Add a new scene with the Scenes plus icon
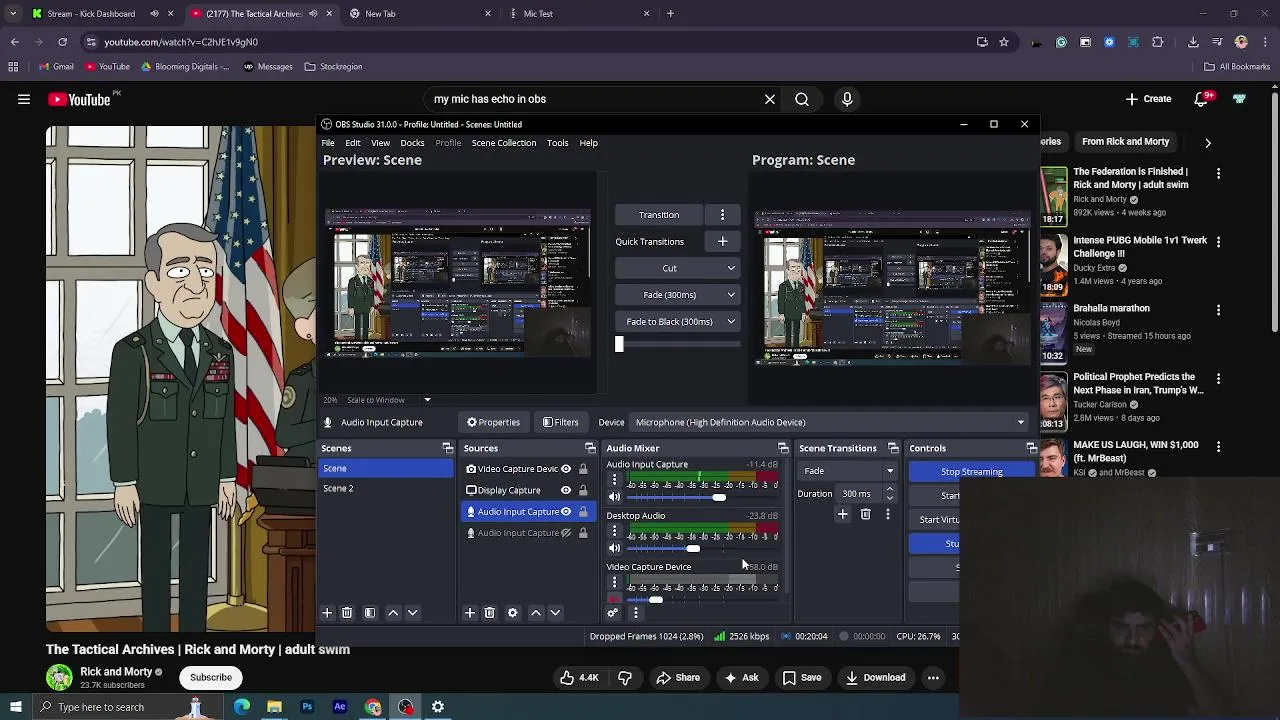This screenshot has height=720, width=1280. pyautogui.click(x=326, y=612)
